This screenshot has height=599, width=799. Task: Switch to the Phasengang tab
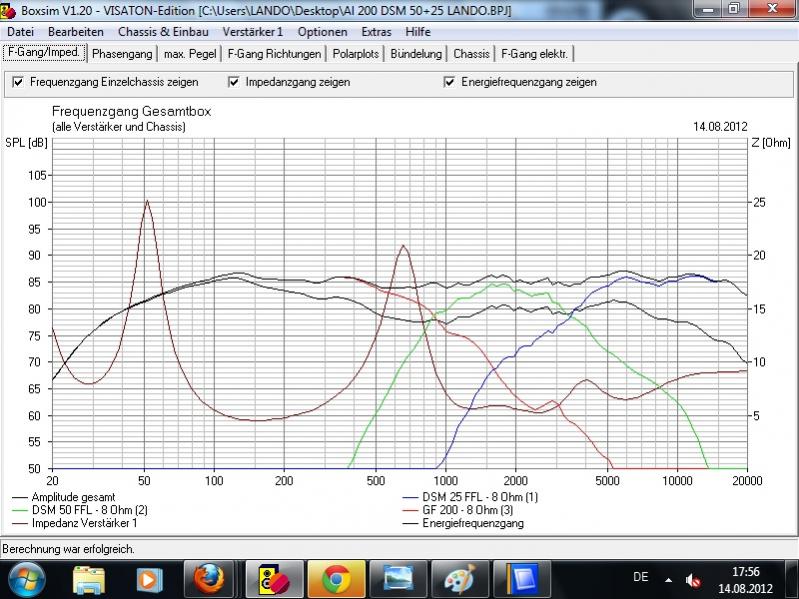(122, 53)
